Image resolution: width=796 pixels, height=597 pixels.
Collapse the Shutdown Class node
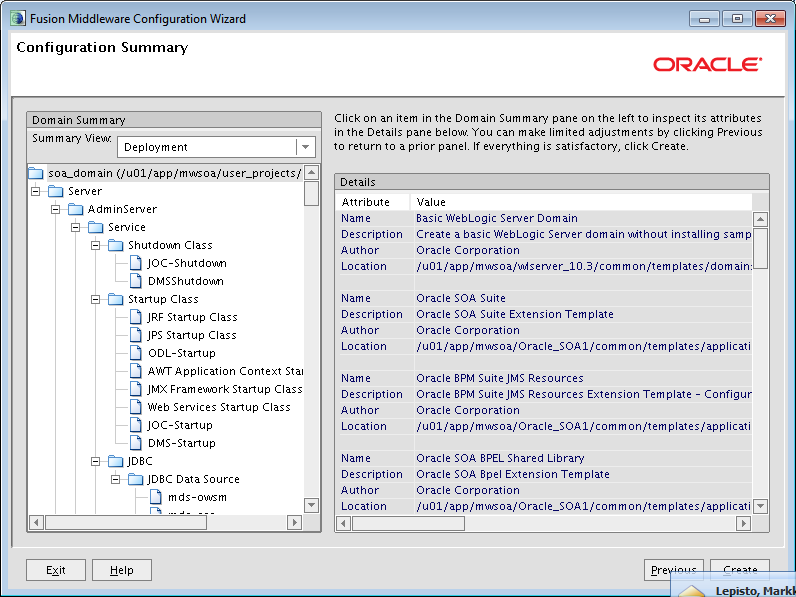(95, 245)
